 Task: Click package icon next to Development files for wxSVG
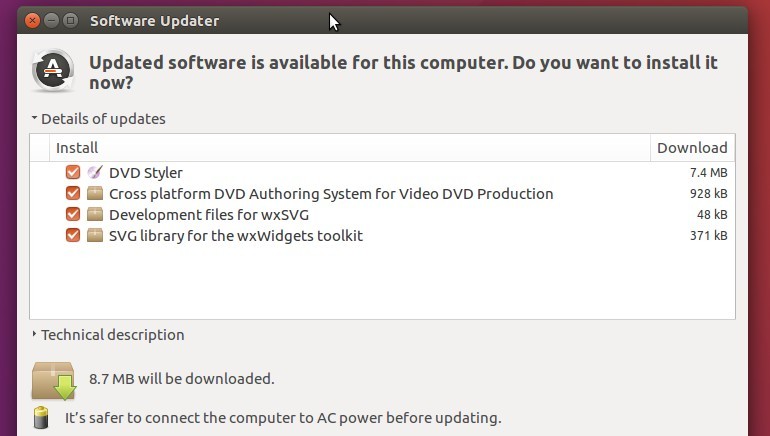[95, 215]
